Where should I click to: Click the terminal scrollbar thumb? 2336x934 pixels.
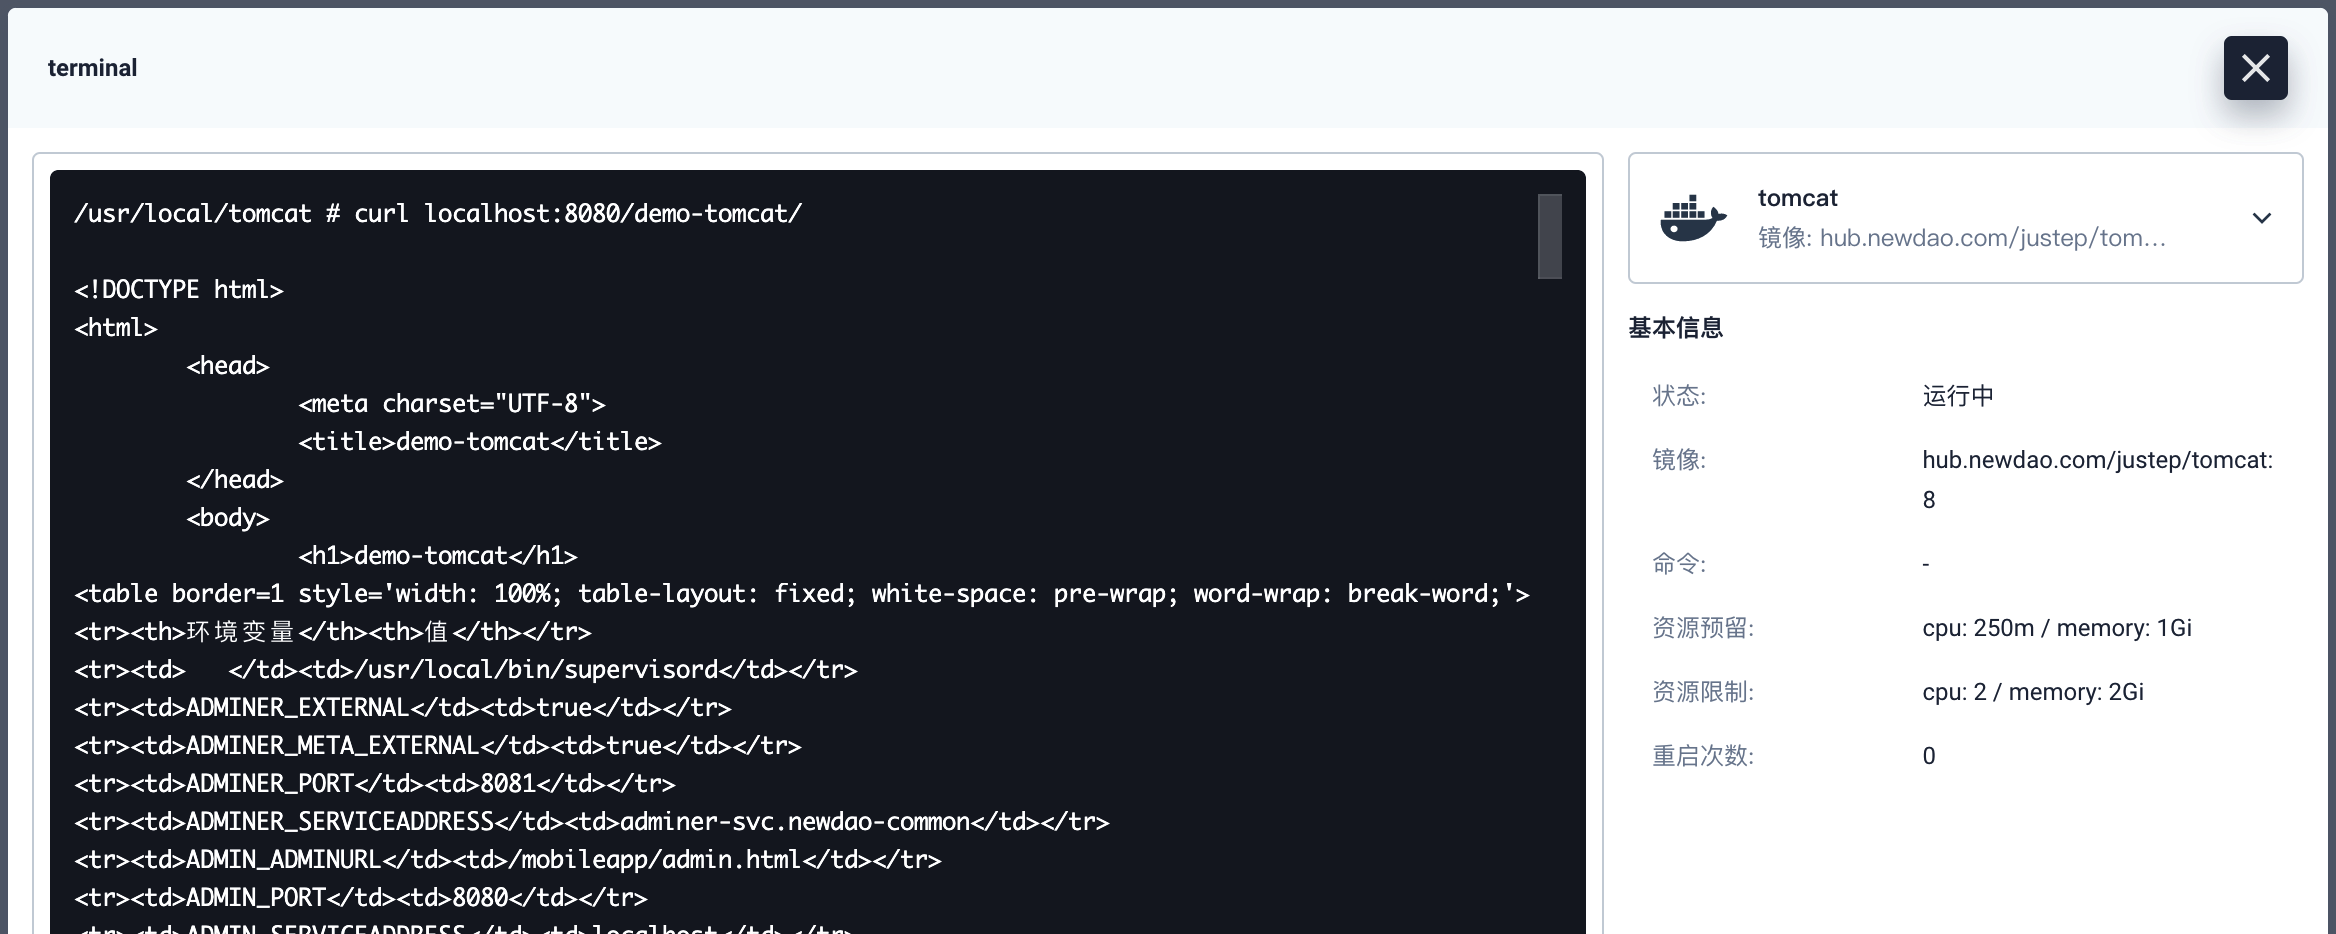1550,236
